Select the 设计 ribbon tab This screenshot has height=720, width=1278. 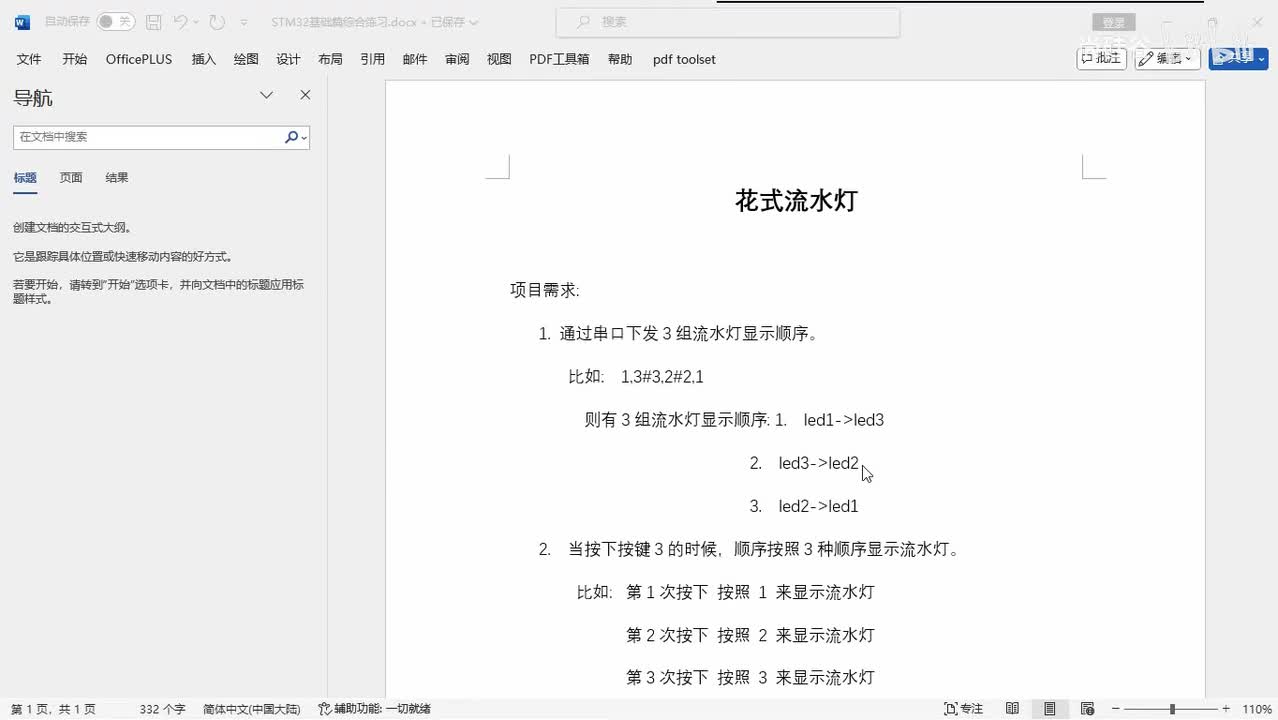[x=288, y=59]
